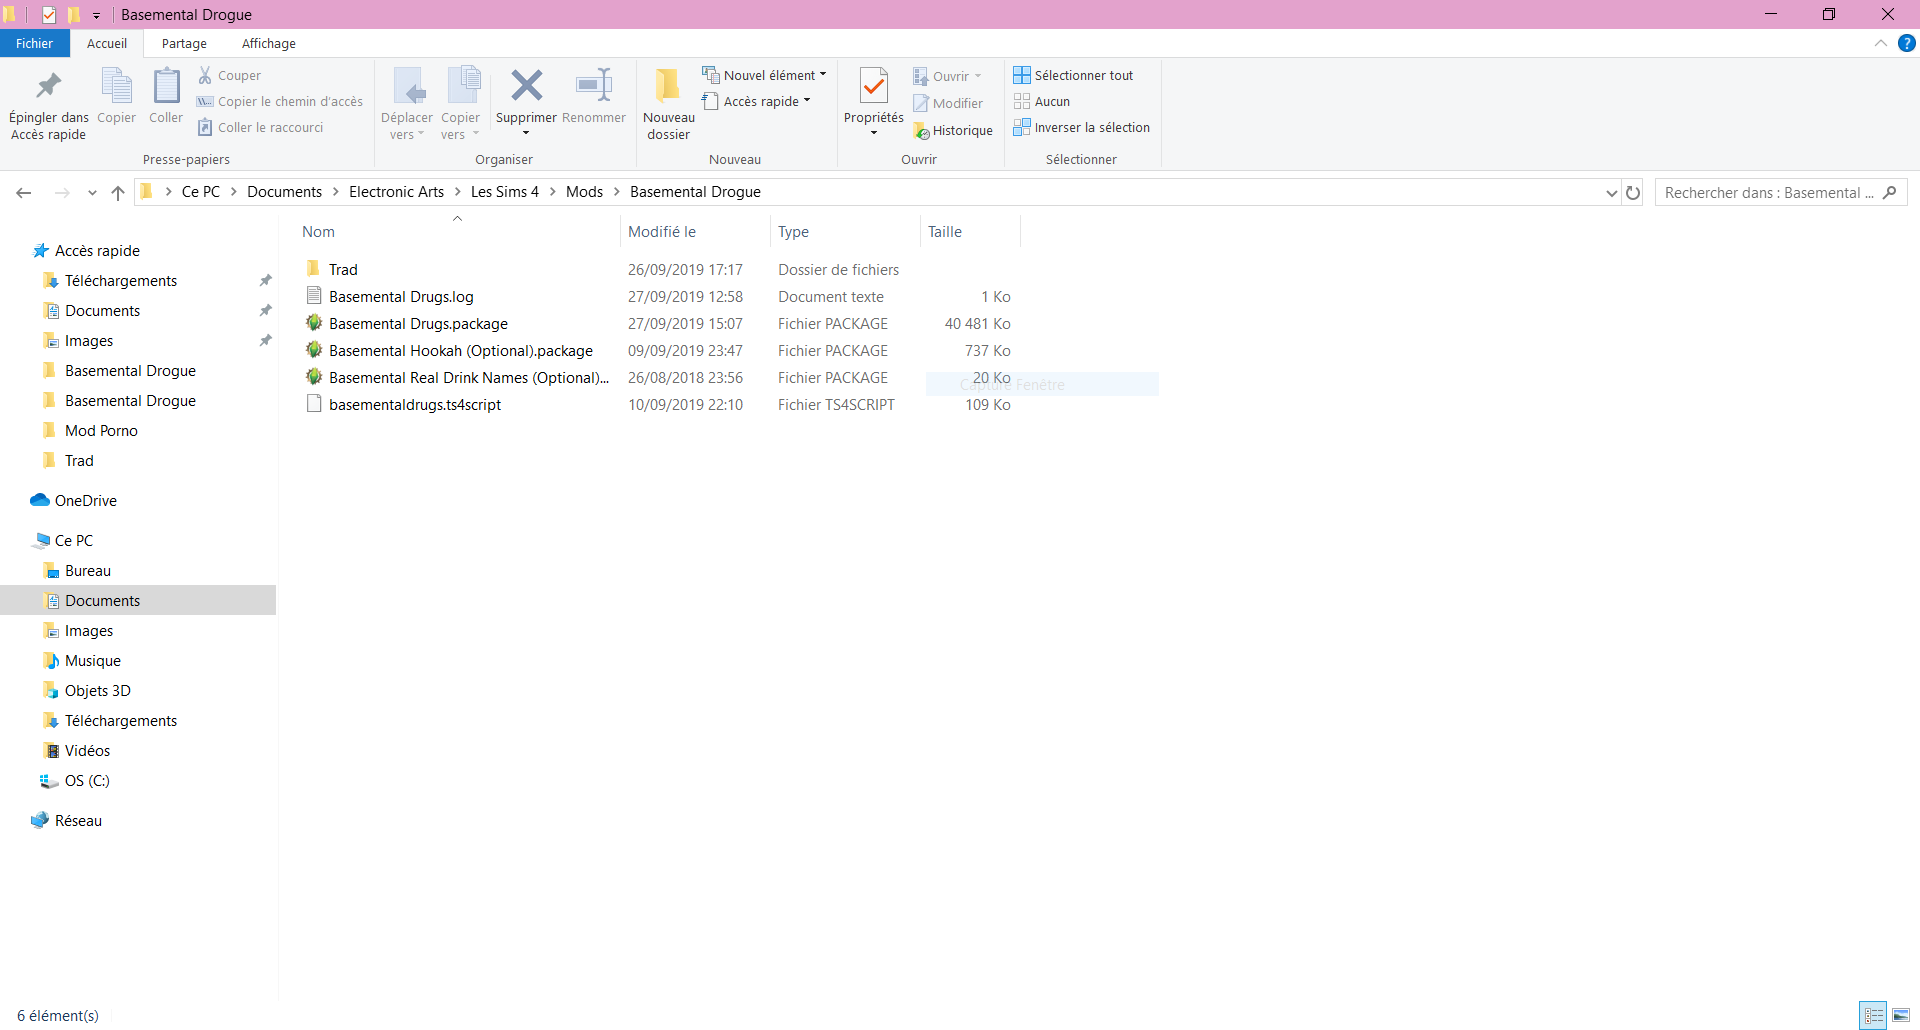Select Basemental Drugs.package file
Screen dimensions: 1920x1030
[x=418, y=323]
